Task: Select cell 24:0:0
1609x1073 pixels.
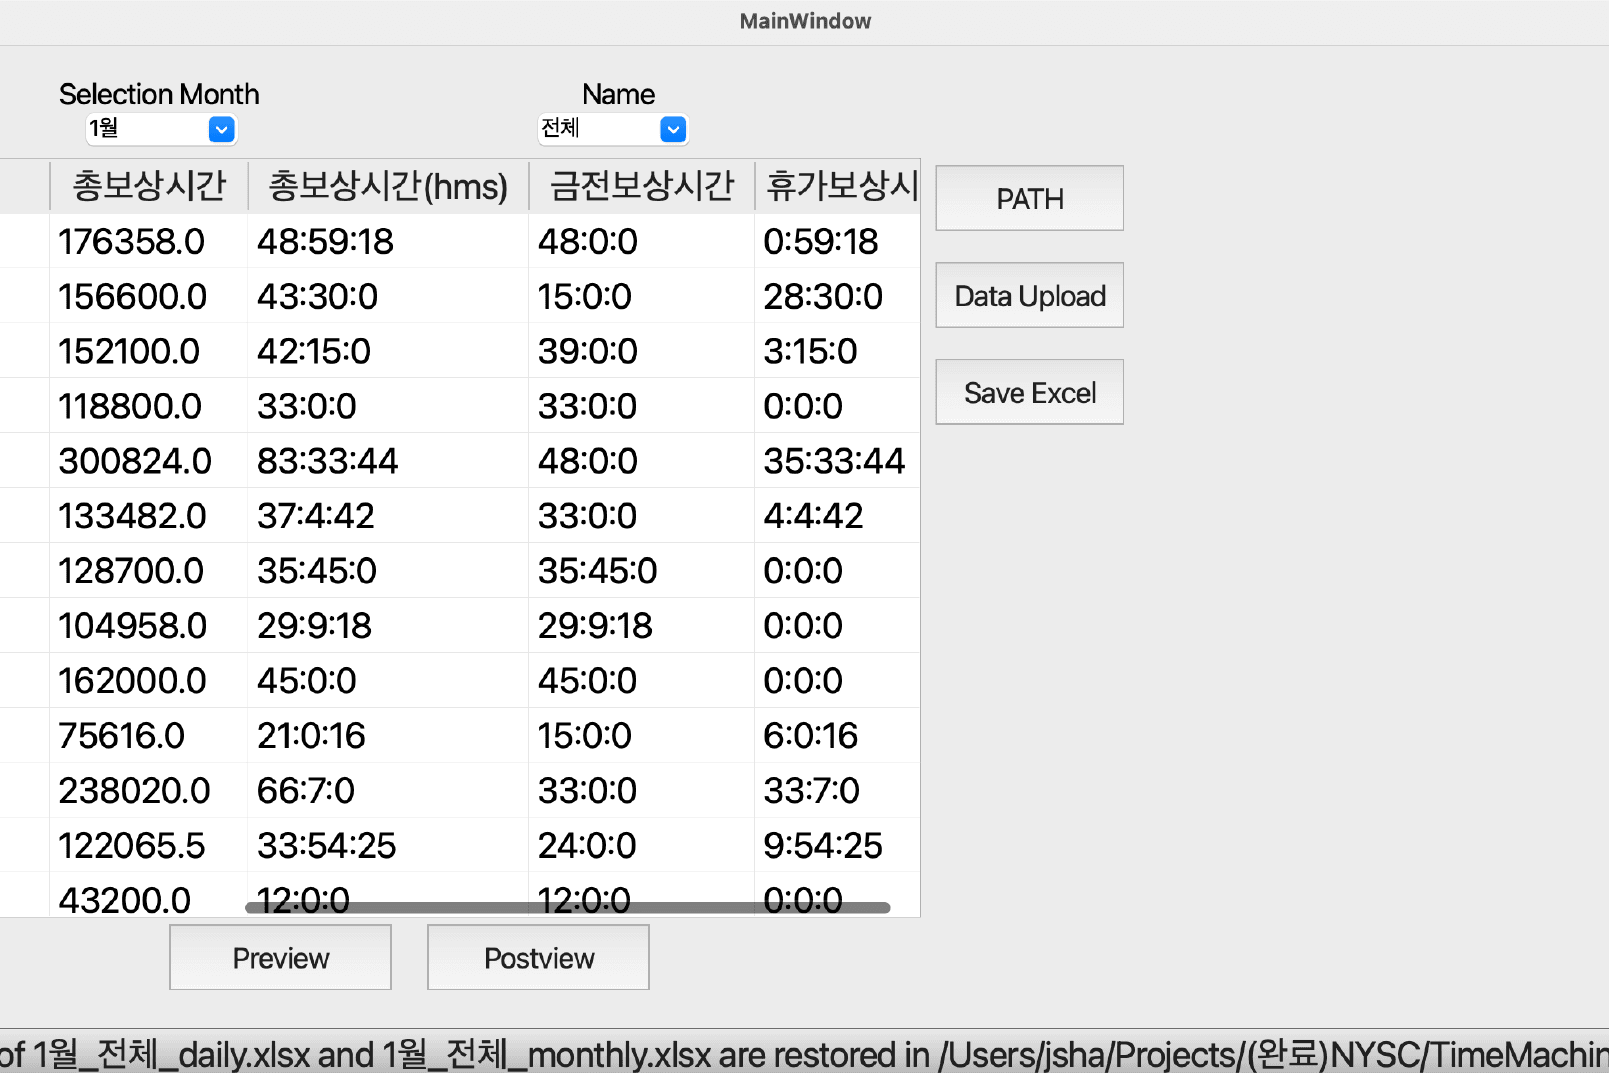Action: (x=641, y=846)
